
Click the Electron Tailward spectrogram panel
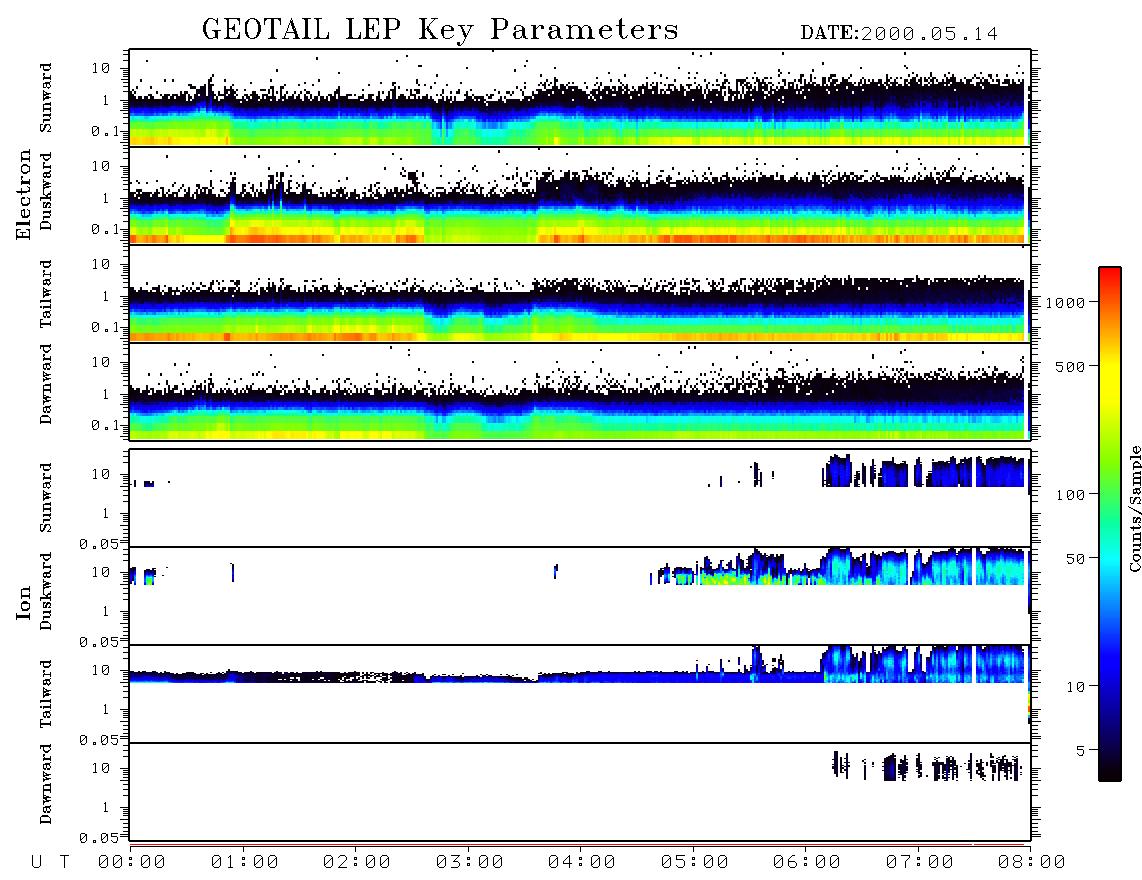580,294
